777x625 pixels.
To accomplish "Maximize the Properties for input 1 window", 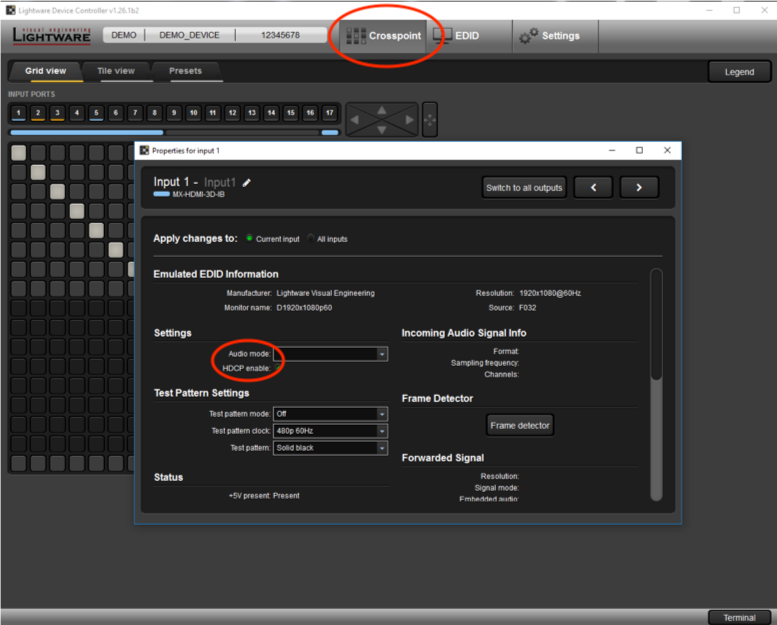I will tap(639, 150).
